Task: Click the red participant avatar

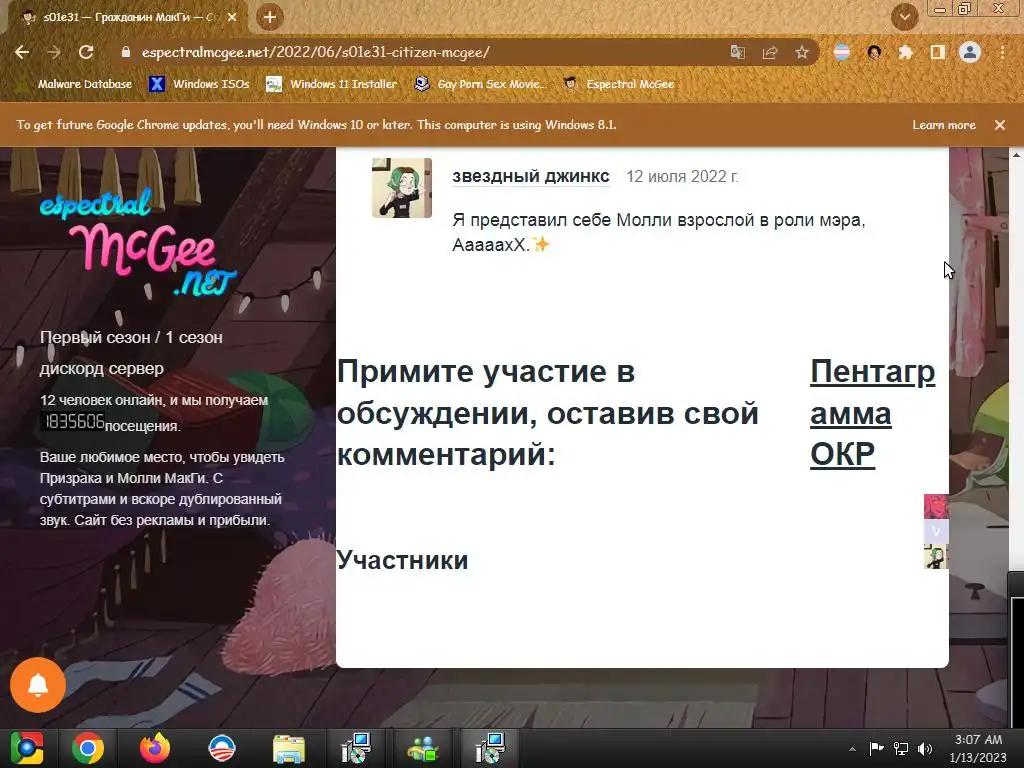Action: (x=936, y=506)
